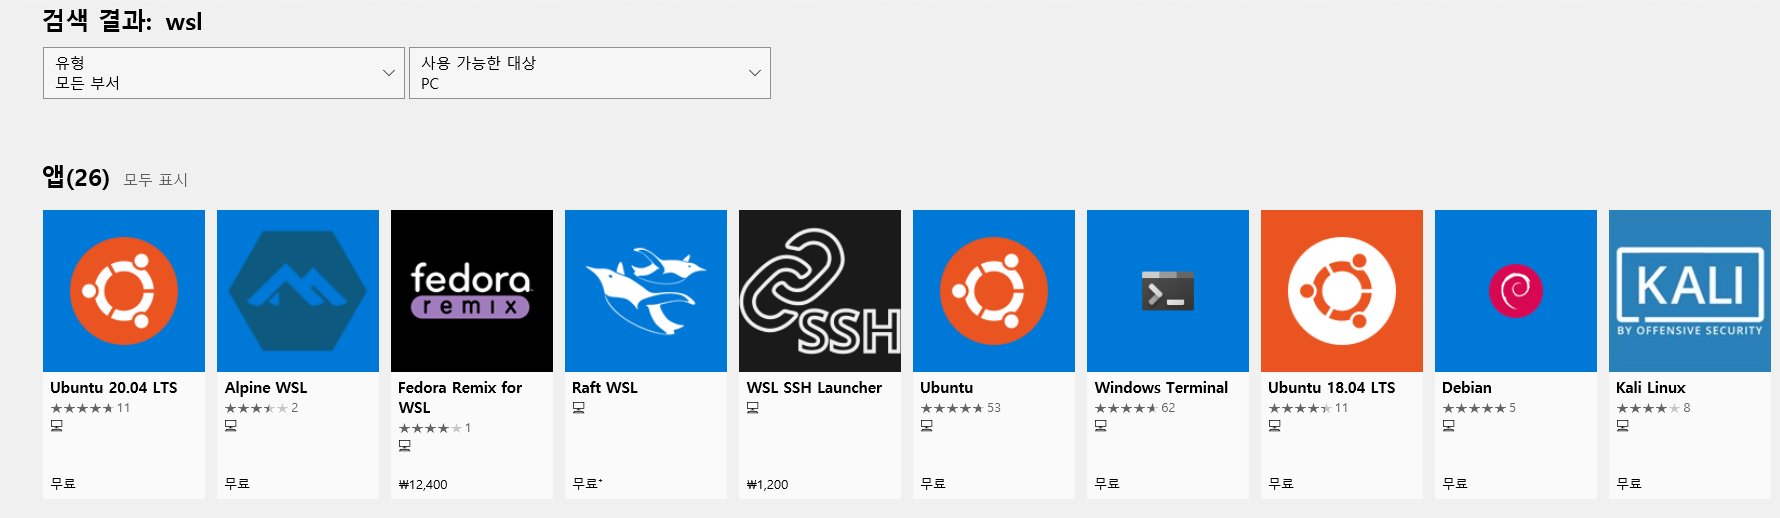Click the ₩12,400 price of Fedora Remix
Image resolution: width=1780 pixels, height=518 pixels.
(x=423, y=485)
